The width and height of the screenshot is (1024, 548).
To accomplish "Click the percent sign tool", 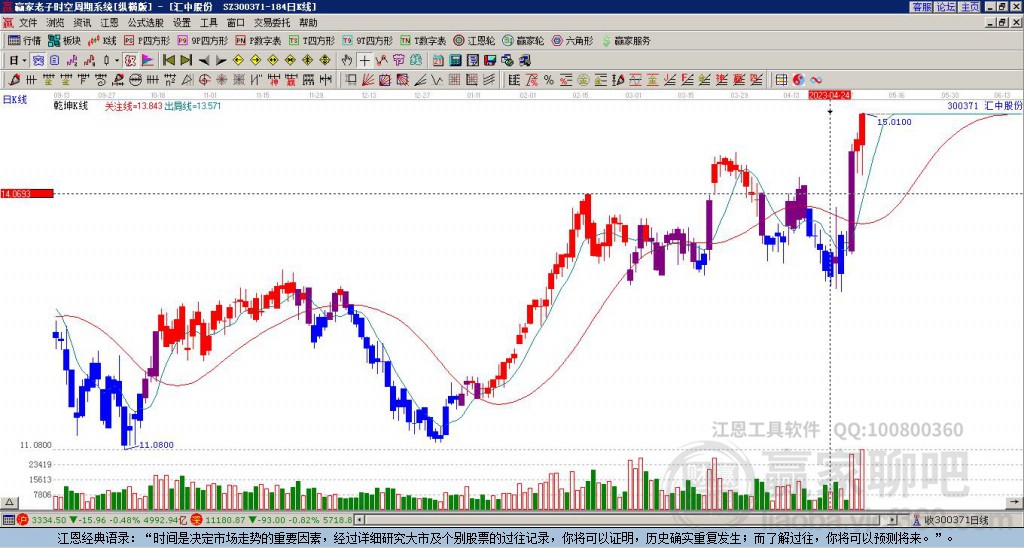I will tap(549, 80).
